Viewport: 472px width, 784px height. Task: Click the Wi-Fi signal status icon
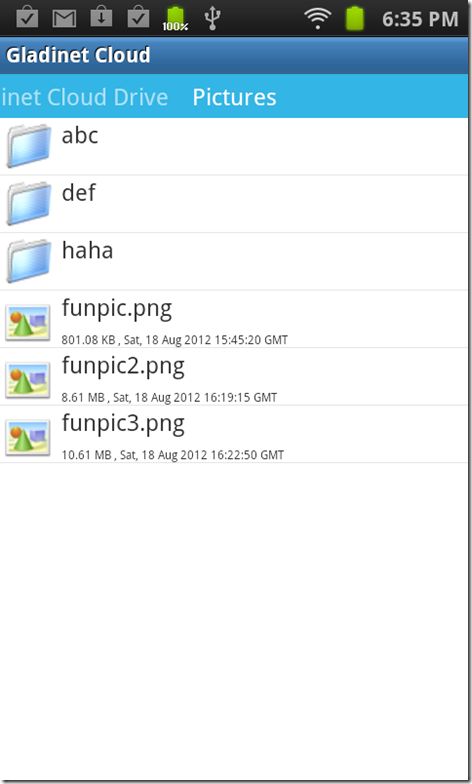pos(317,18)
